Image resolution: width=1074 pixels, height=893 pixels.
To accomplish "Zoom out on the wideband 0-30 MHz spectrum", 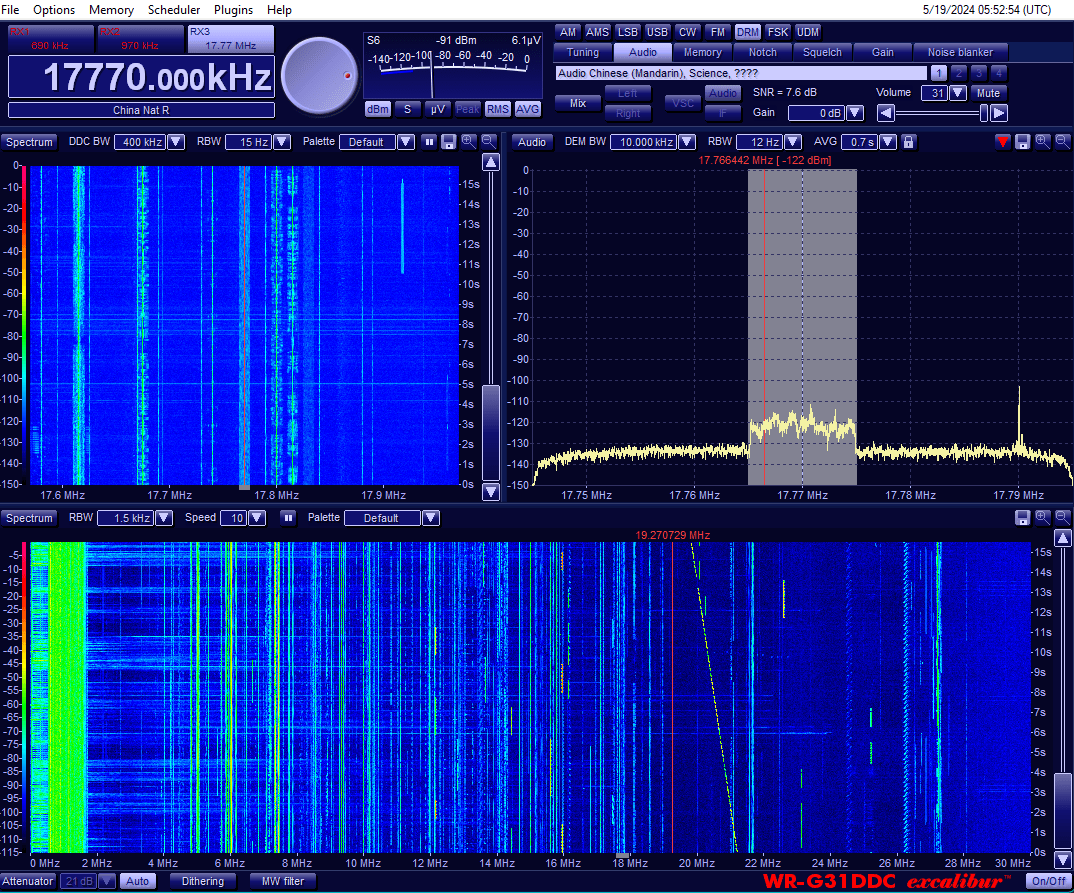I will coord(1062,518).
